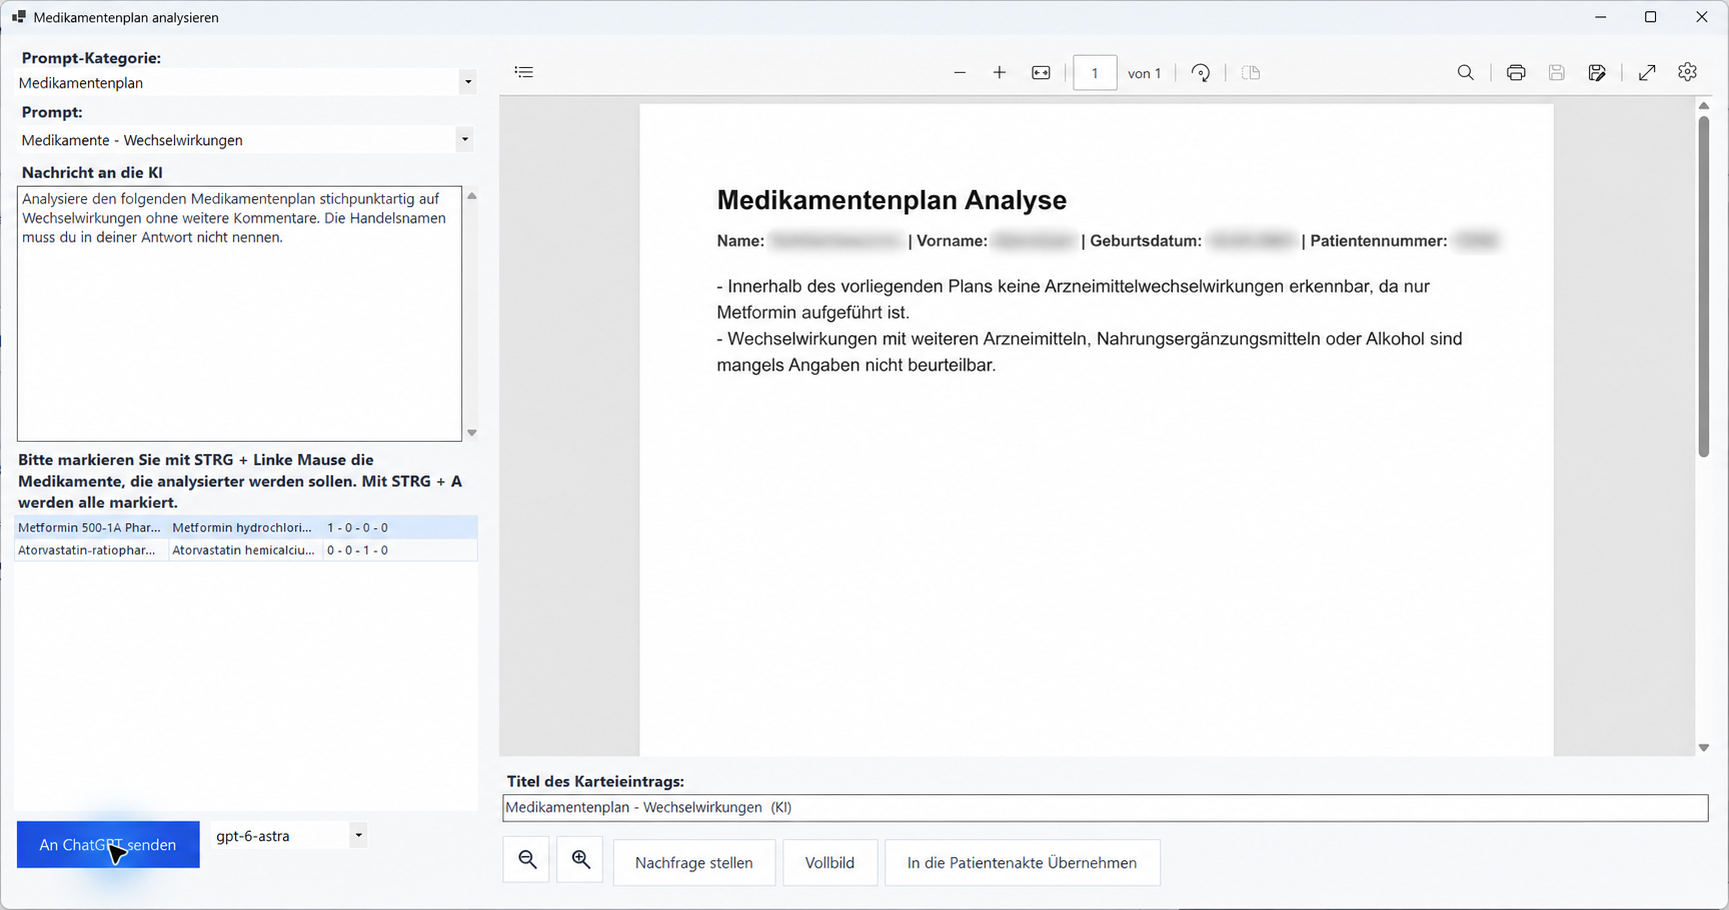
Task: Zoom in with the PDF plus icon
Action: 999,73
